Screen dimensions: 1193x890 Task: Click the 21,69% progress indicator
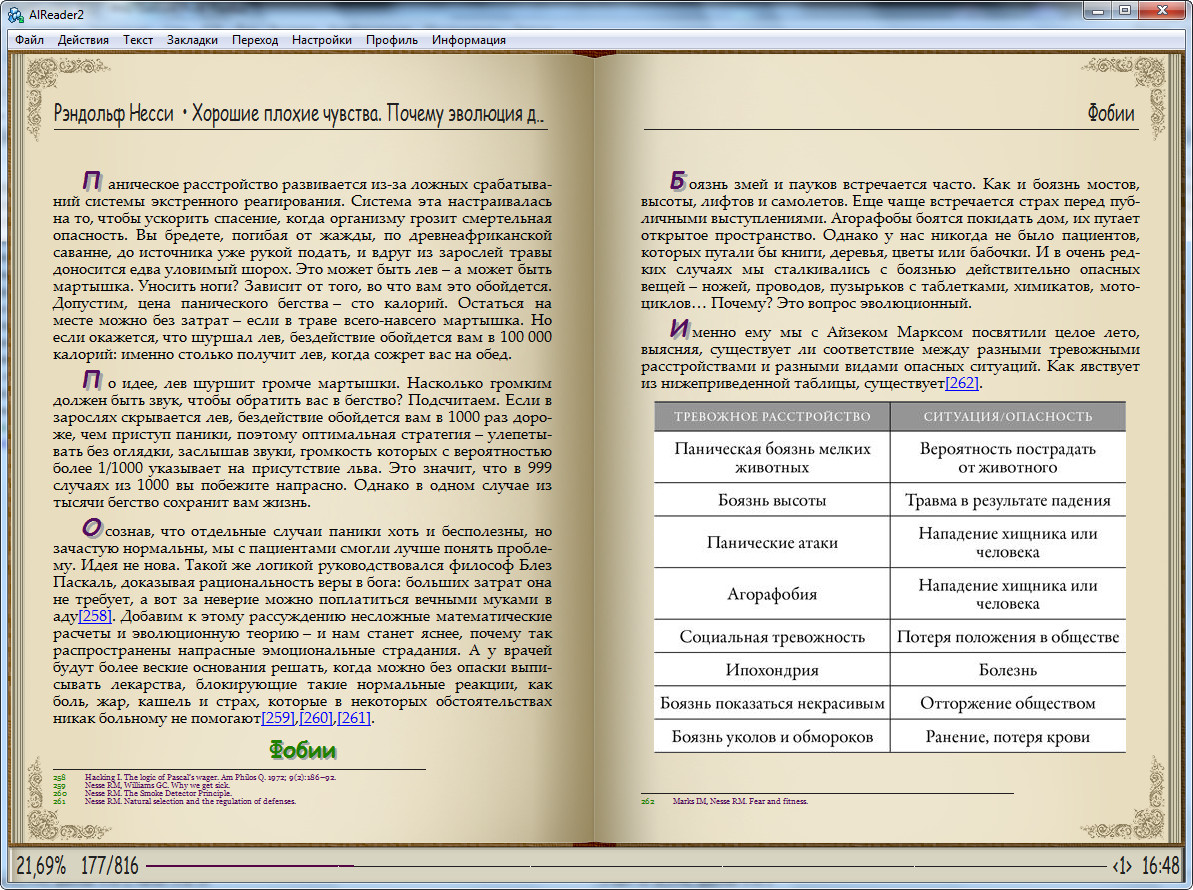[x=40, y=866]
